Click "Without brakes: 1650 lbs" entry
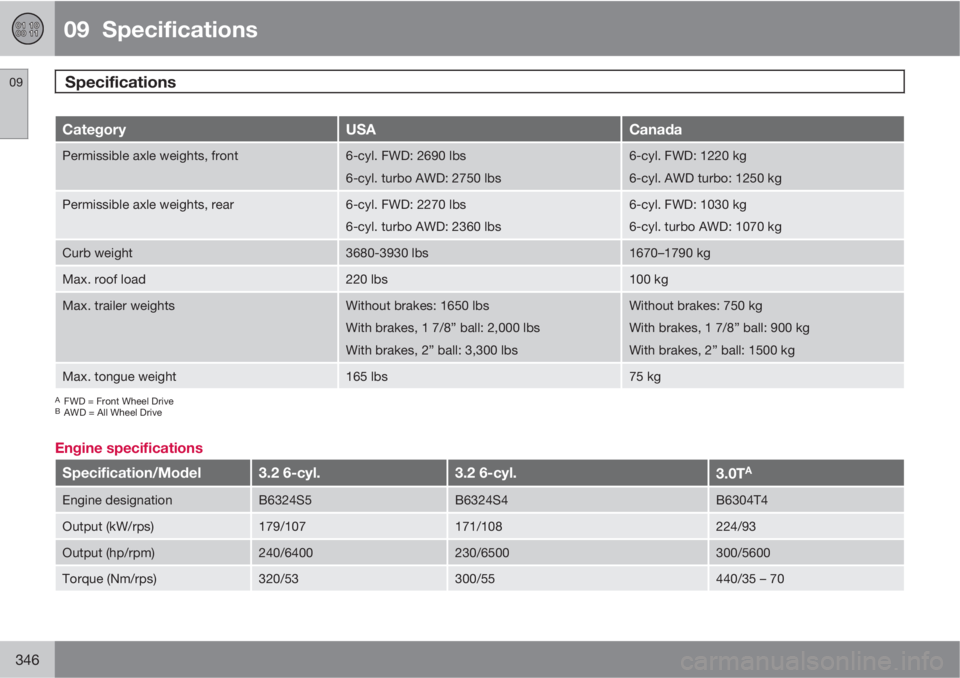 click(x=417, y=306)
